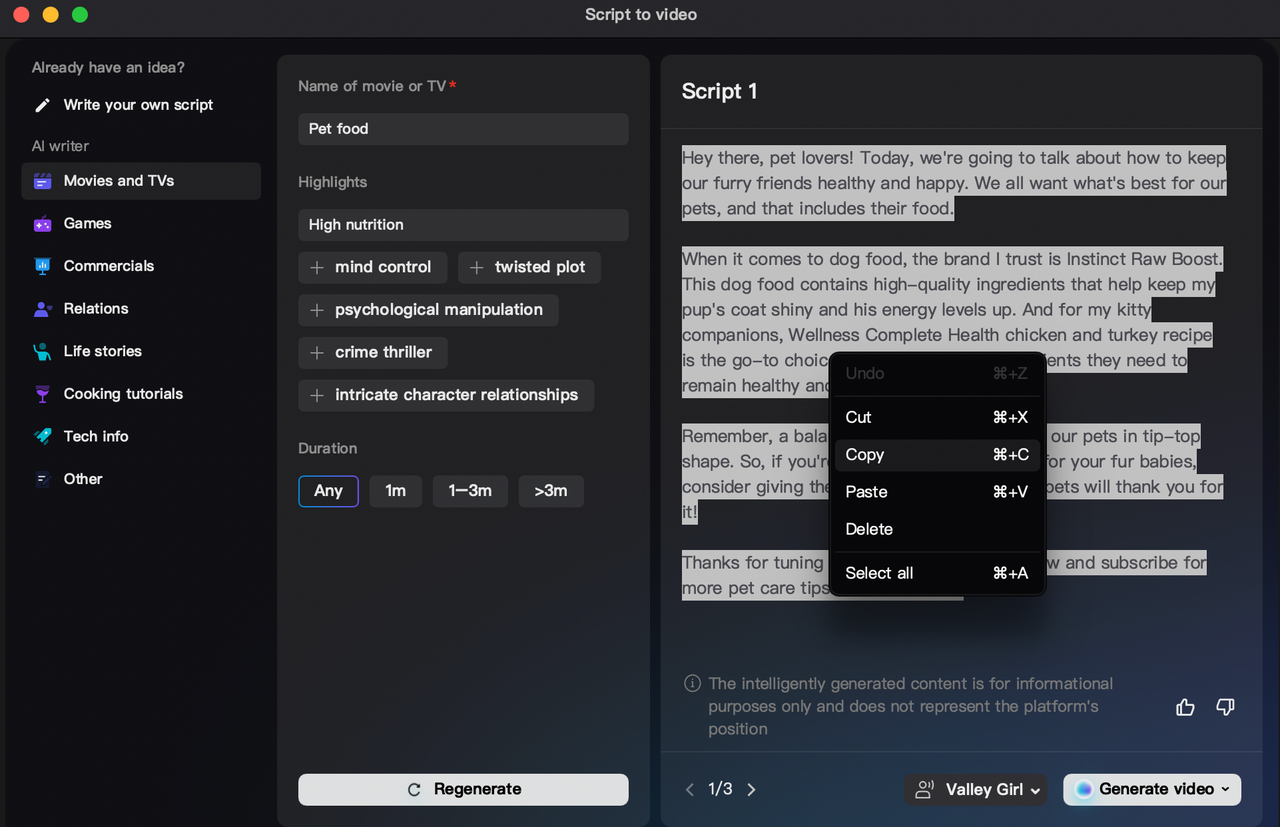Click the info icon near the disclaimer text
1280x827 pixels.
click(691, 683)
